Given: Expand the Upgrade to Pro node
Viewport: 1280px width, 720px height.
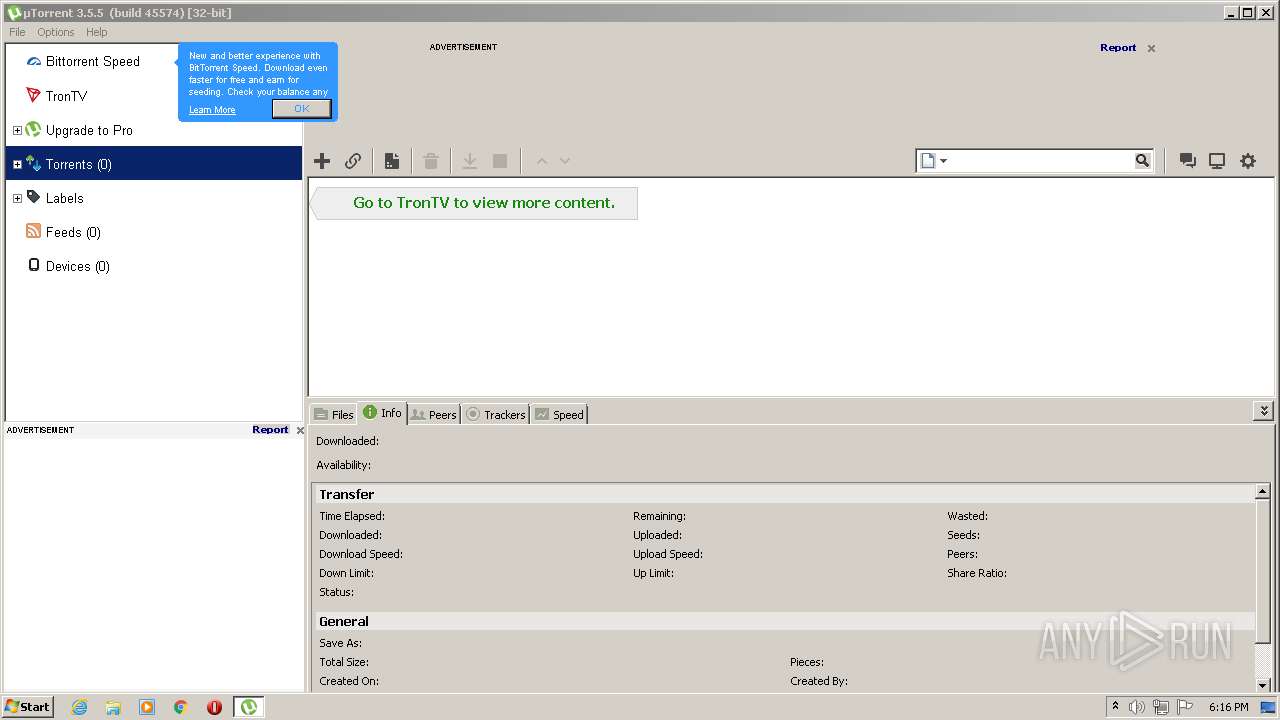Looking at the screenshot, I should 17,130.
